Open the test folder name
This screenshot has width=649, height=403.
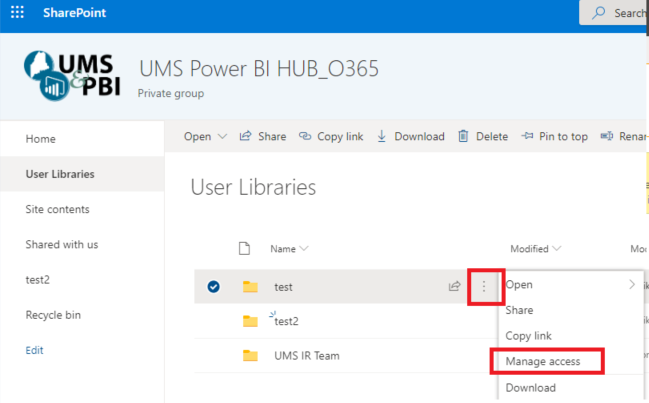[x=283, y=287]
